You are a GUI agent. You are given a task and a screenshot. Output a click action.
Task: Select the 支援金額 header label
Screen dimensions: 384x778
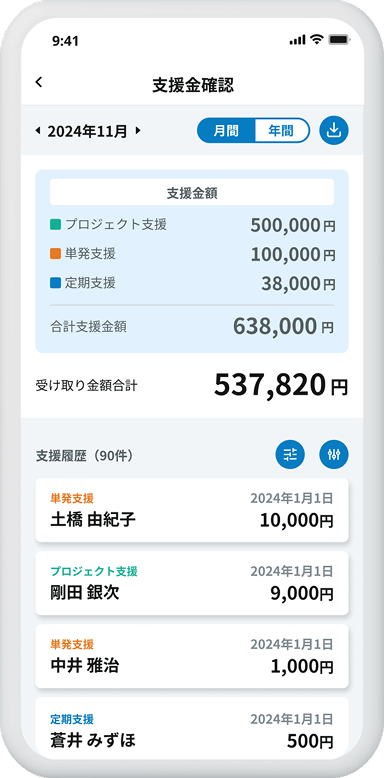192,194
